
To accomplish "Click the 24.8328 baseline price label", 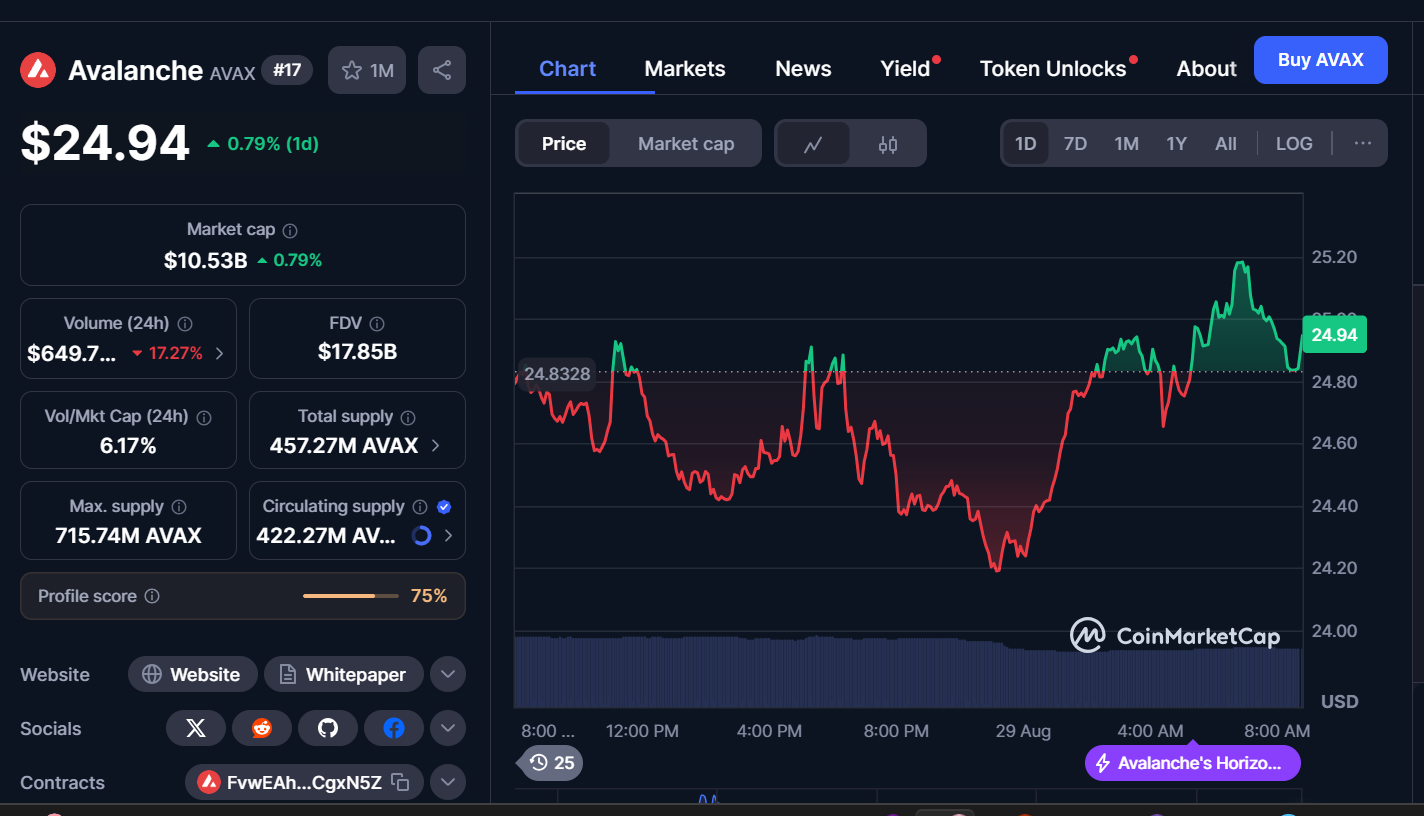I will pos(557,375).
